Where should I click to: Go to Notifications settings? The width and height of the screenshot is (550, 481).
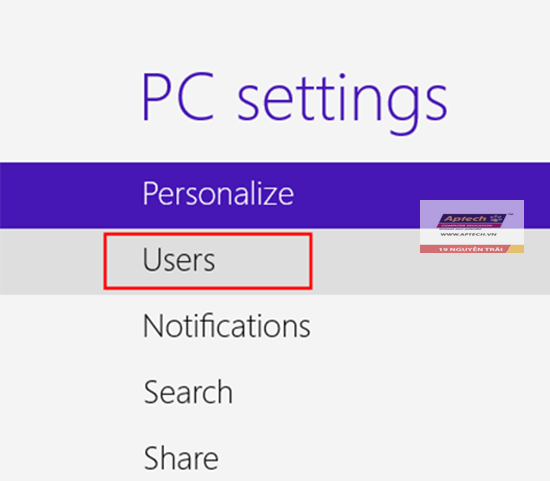(x=227, y=326)
